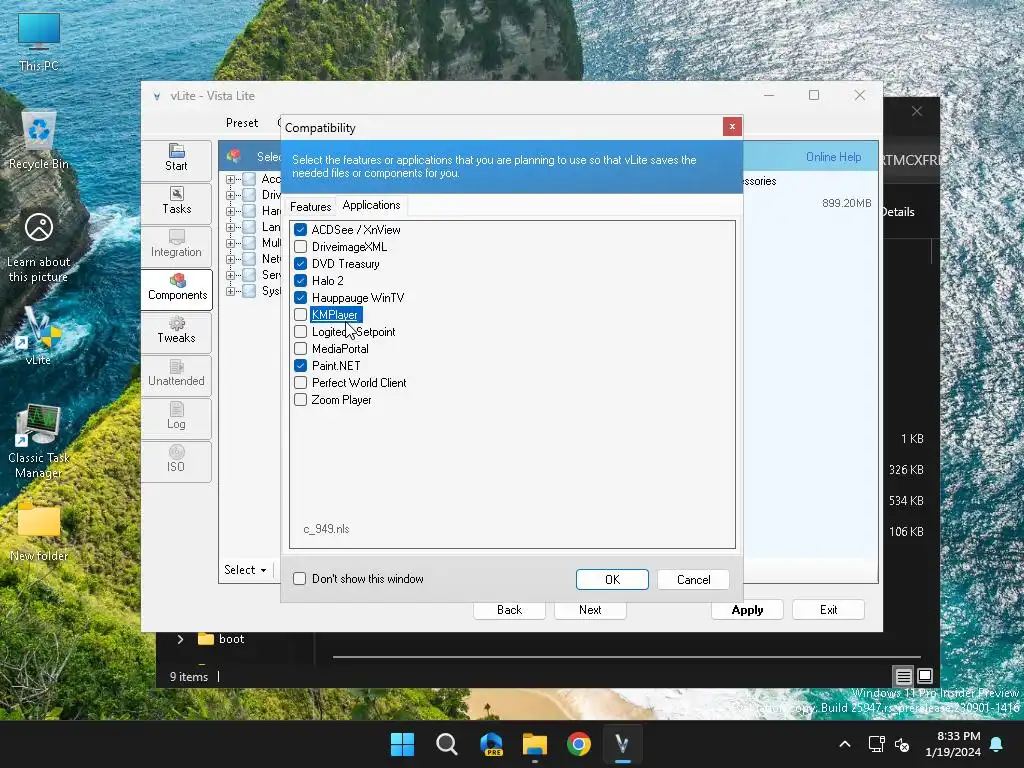Open File Explorer from taskbar

click(x=535, y=744)
